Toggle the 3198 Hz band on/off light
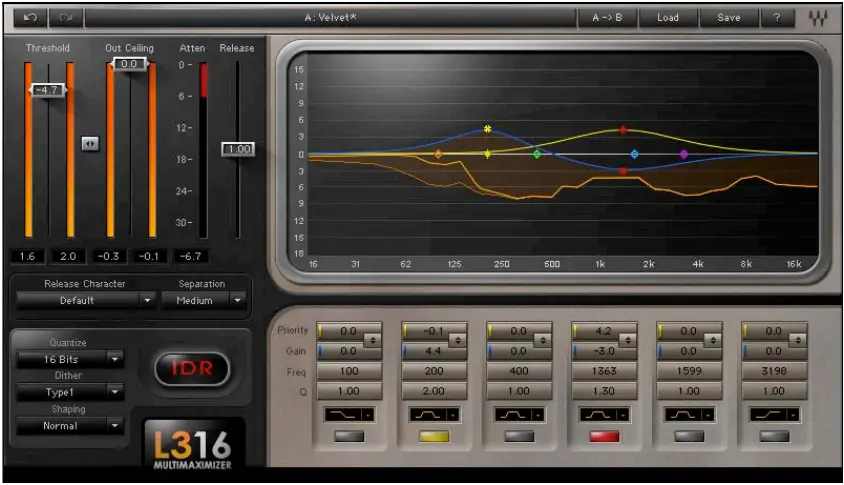This screenshot has width=844, height=485. tap(774, 436)
